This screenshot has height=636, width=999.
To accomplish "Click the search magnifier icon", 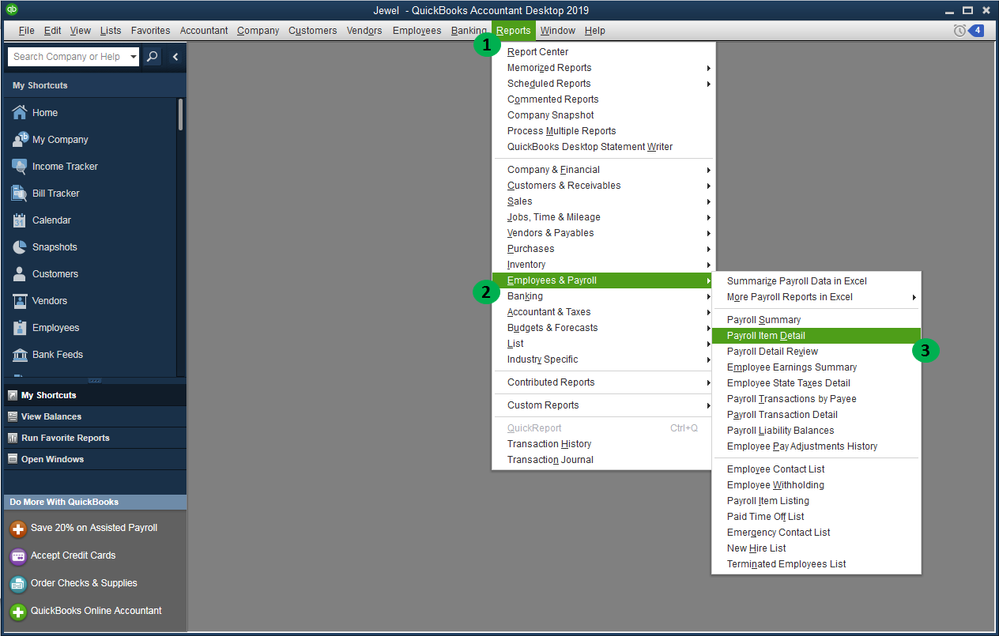I will coord(152,56).
